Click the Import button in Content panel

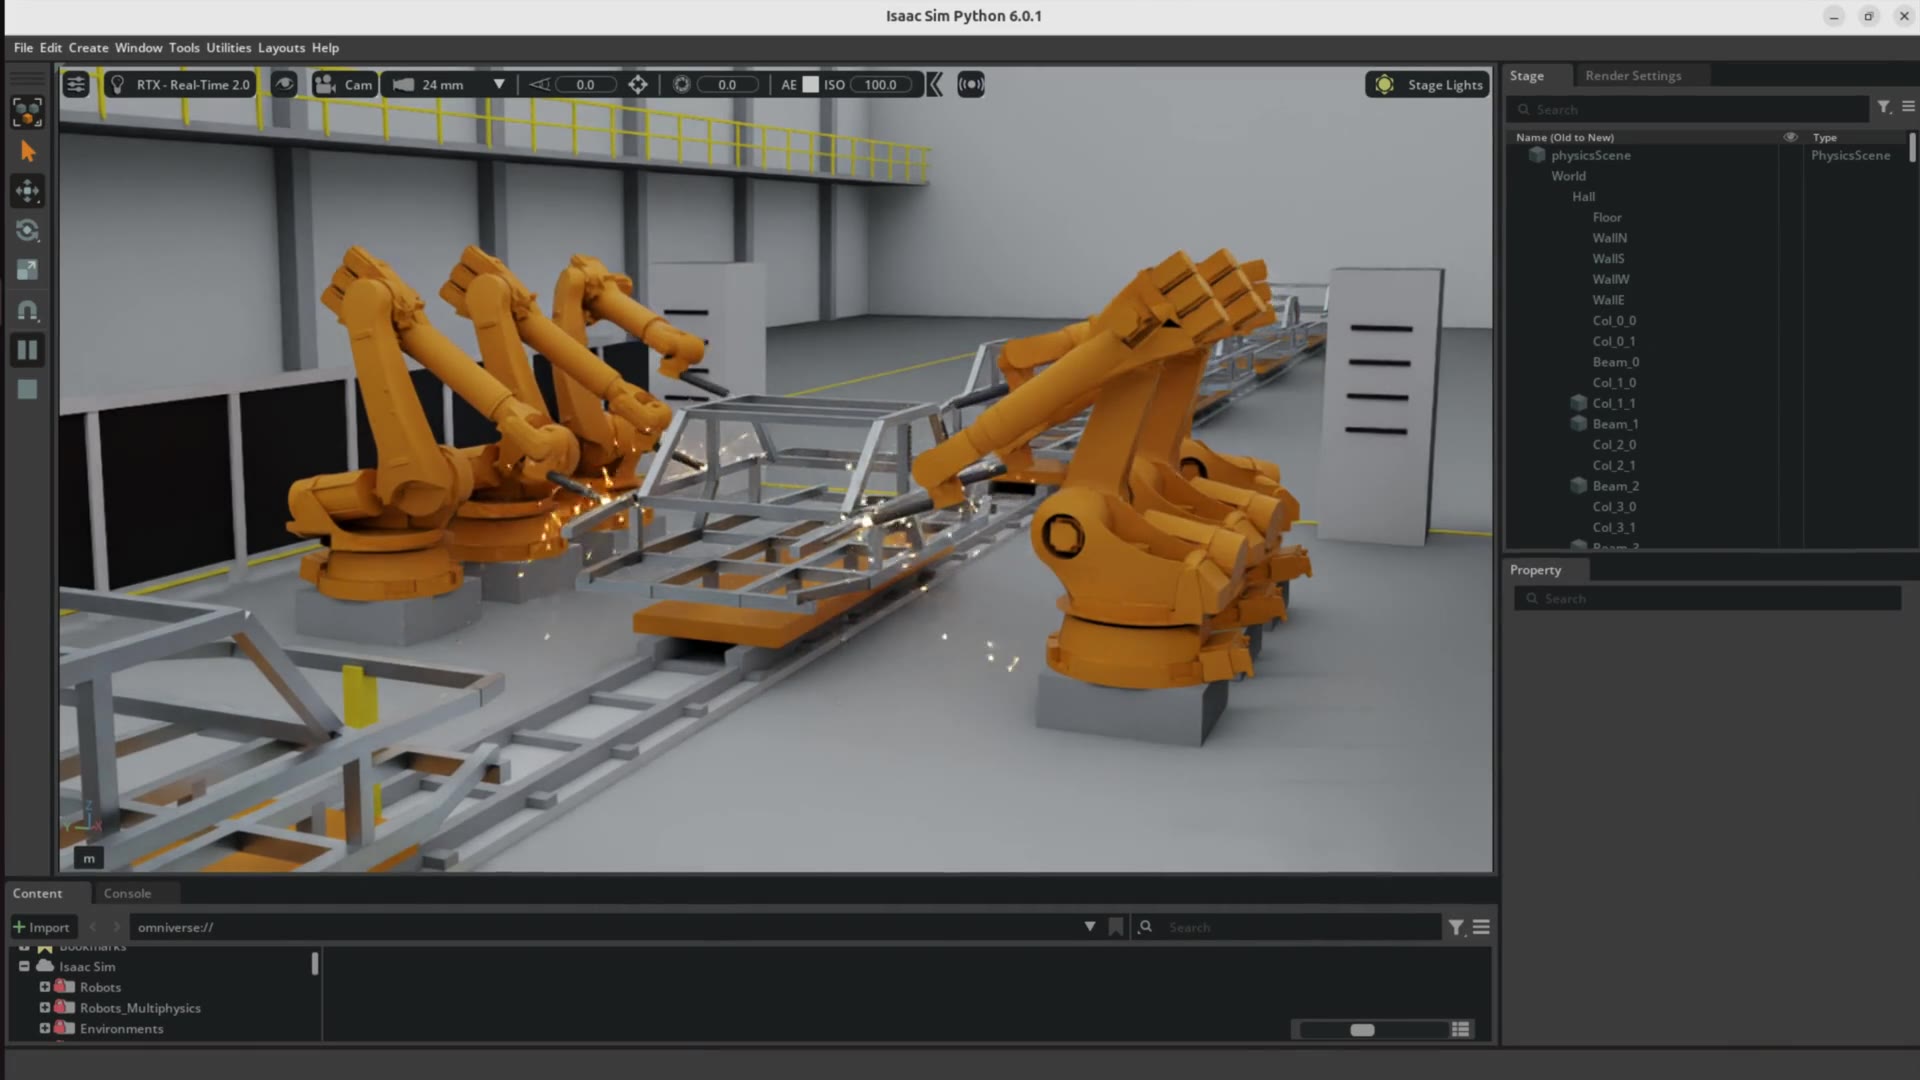[x=41, y=928]
